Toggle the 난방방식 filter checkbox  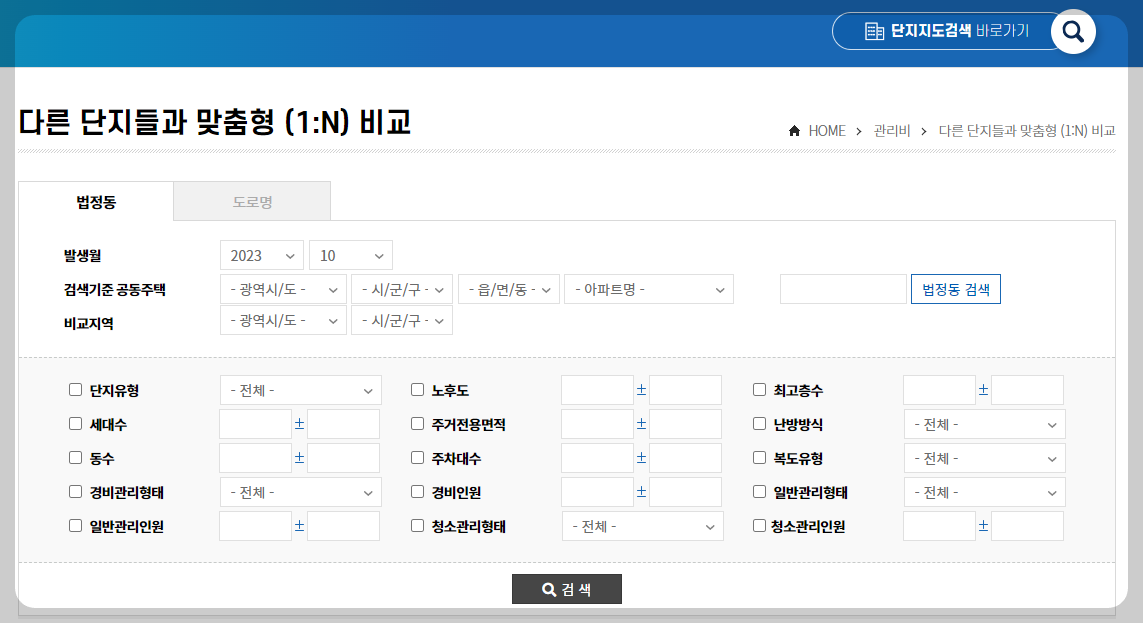pyautogui.click(x=759, y=424)
